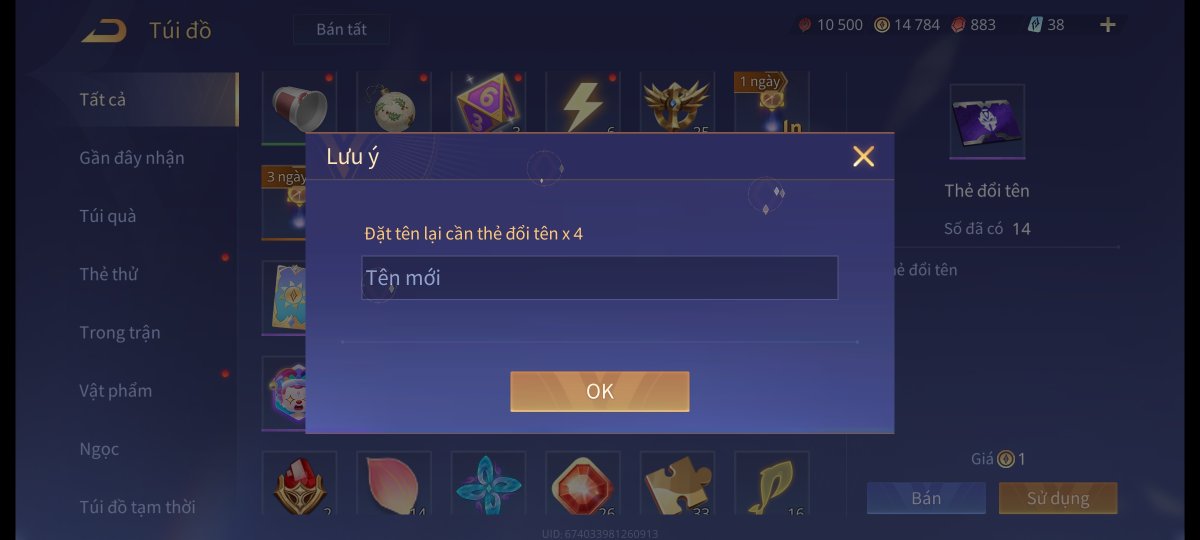This screenshot has height=540, width=1200.
Task: Confirm with the OK button
Action: 600,391
